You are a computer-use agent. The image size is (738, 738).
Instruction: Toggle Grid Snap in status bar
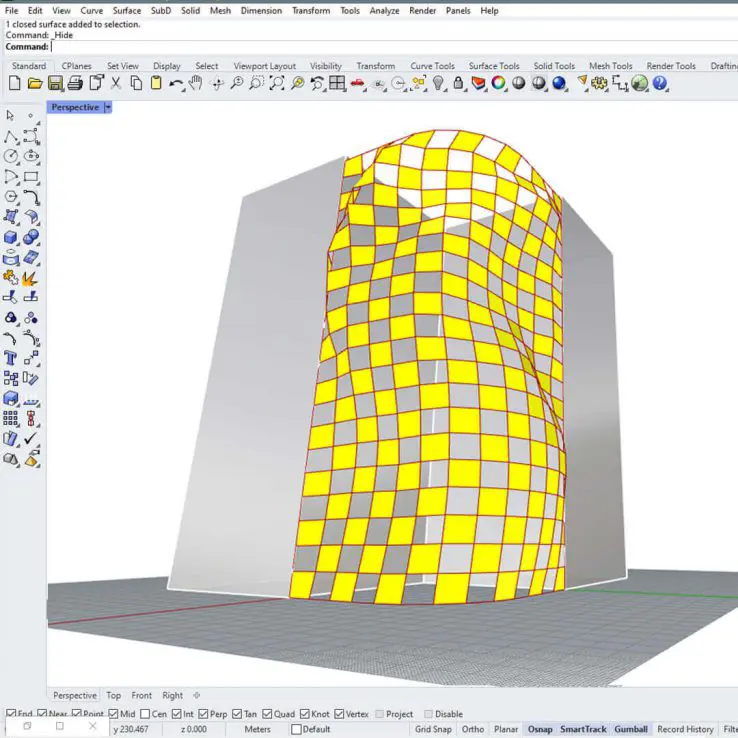pos(433,729)
